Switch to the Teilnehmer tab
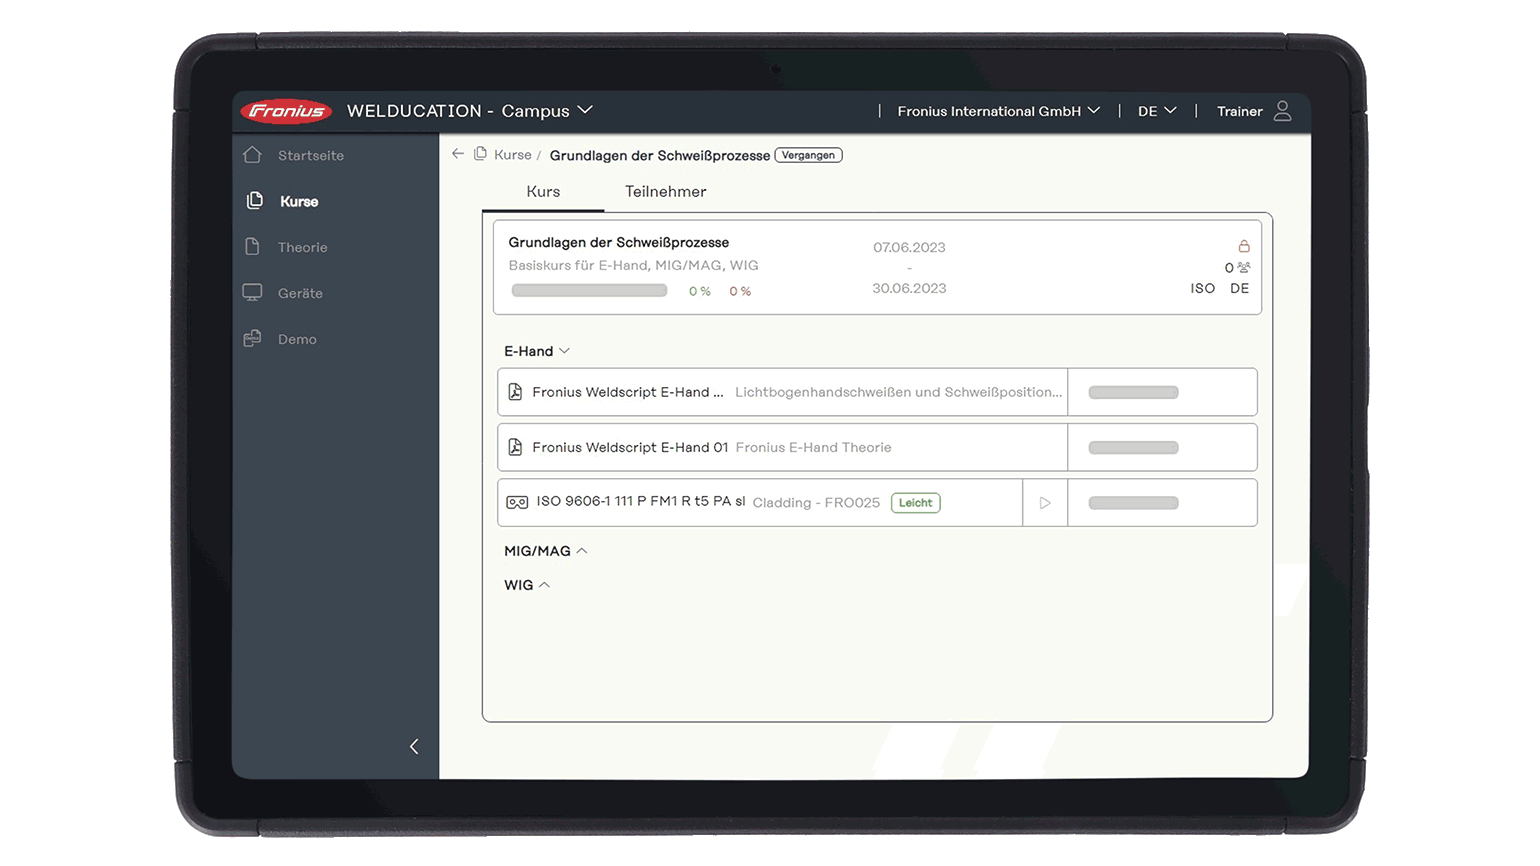This screenshot has width=1540, height=866. coord(666,191)
